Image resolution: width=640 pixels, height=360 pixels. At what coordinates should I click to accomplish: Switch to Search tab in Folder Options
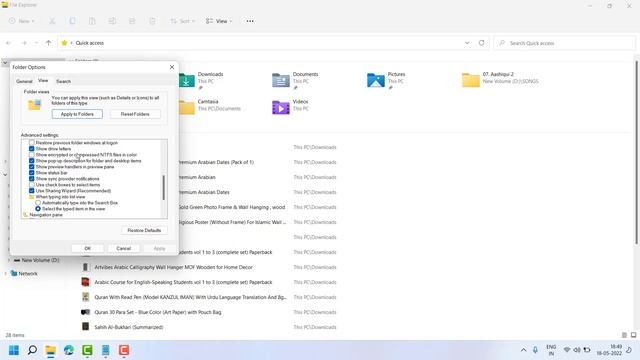click(63, 81)
